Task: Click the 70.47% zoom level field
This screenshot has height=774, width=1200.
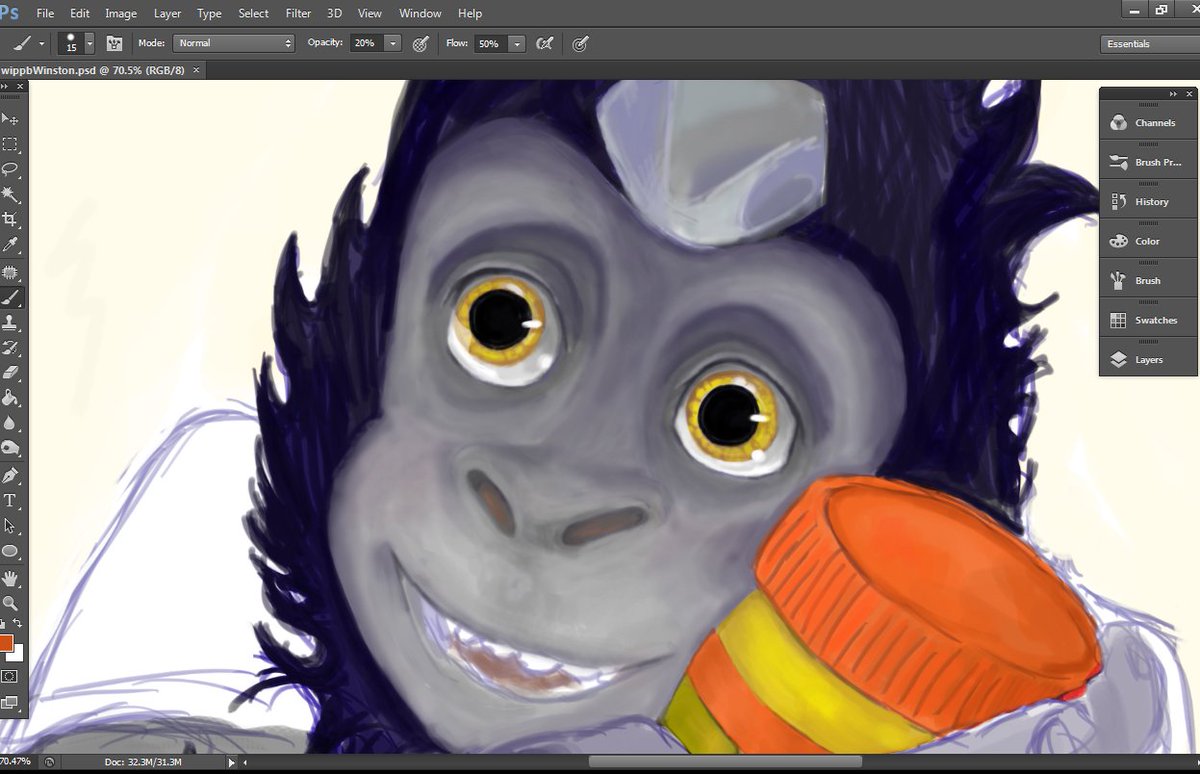Action: click(14, 762)
